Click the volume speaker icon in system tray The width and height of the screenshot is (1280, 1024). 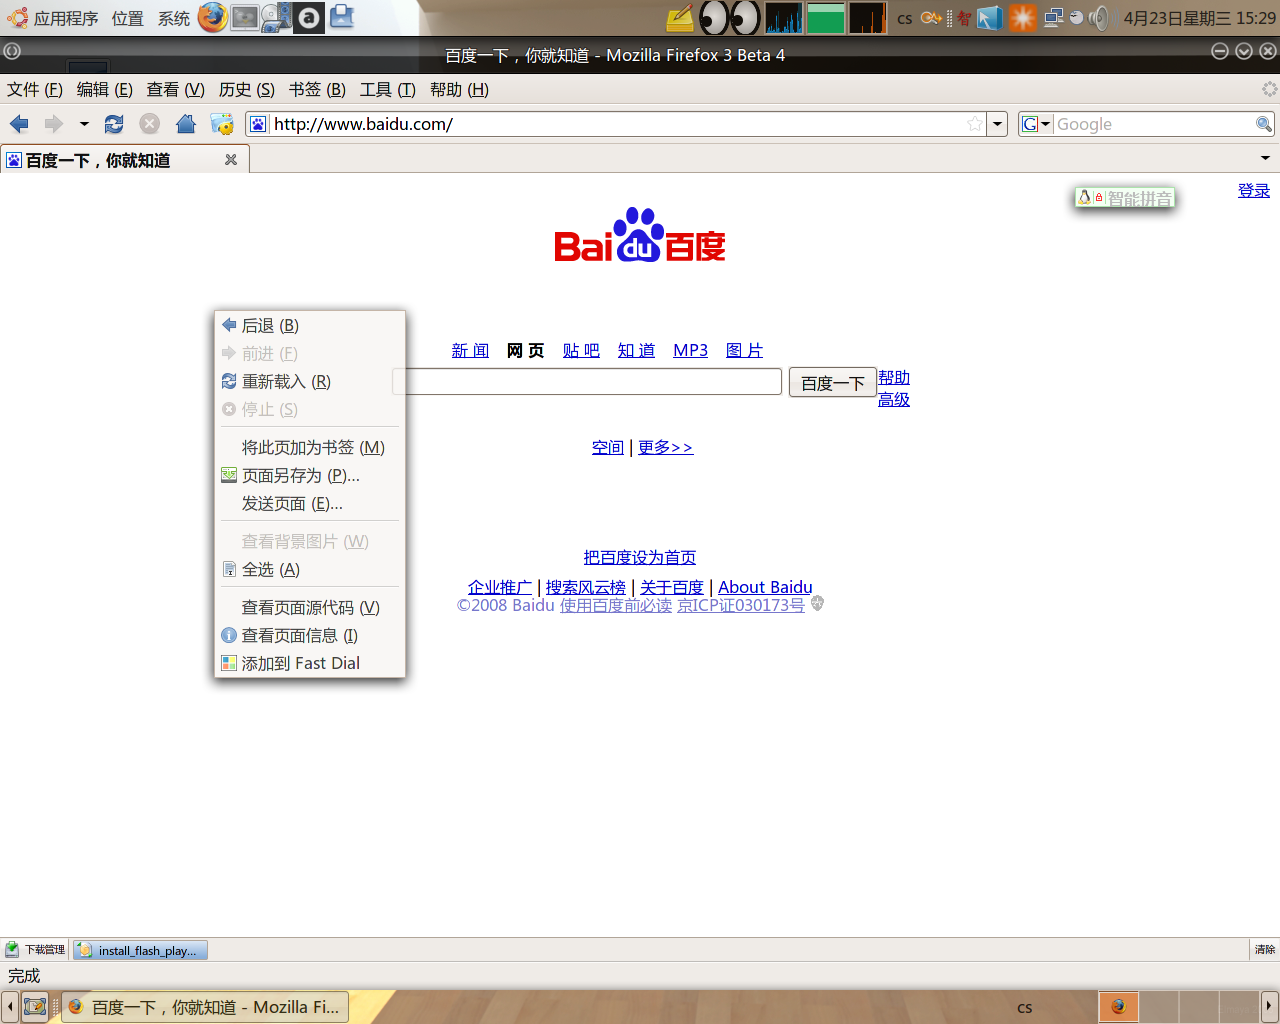pos(1099,17)
